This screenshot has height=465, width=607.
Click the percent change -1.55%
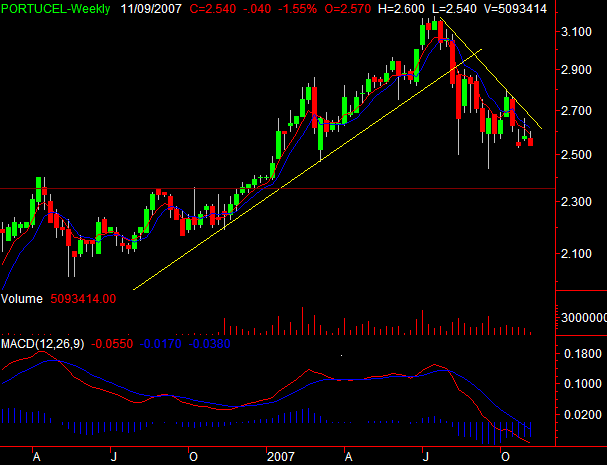click(297, 9)
